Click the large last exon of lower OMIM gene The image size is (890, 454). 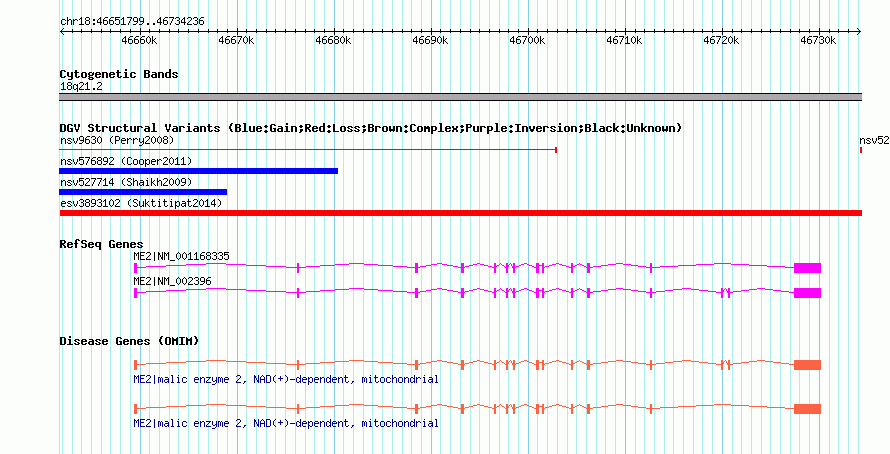pos(807,409)
